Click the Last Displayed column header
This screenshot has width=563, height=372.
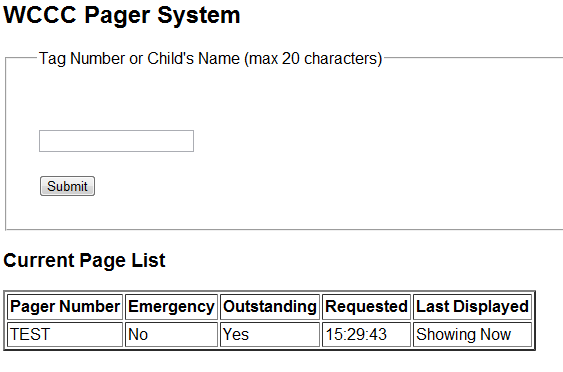click(x=473, y=307)
